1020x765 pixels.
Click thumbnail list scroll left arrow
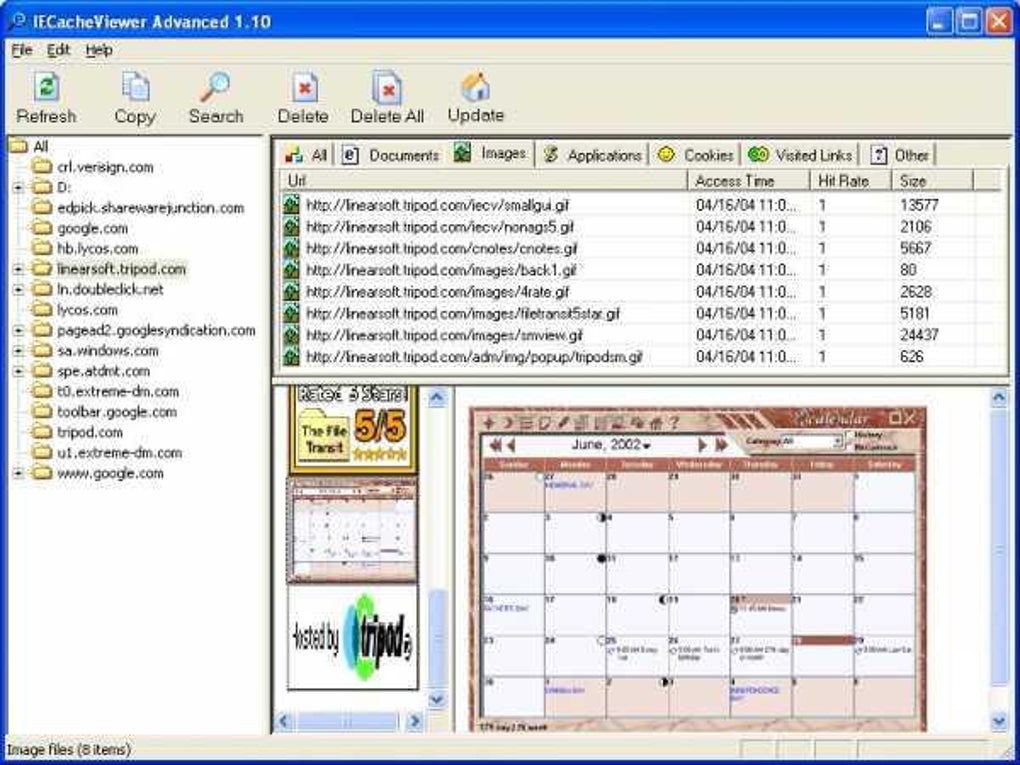[x=284, y=721]
